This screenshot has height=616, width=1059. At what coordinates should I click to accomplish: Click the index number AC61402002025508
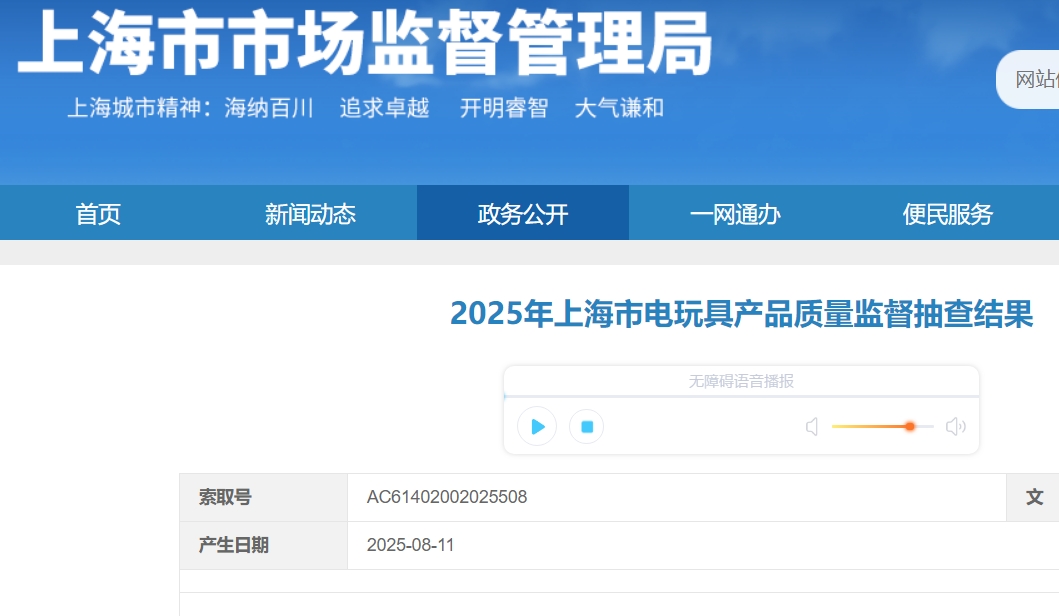pos(447,497)
